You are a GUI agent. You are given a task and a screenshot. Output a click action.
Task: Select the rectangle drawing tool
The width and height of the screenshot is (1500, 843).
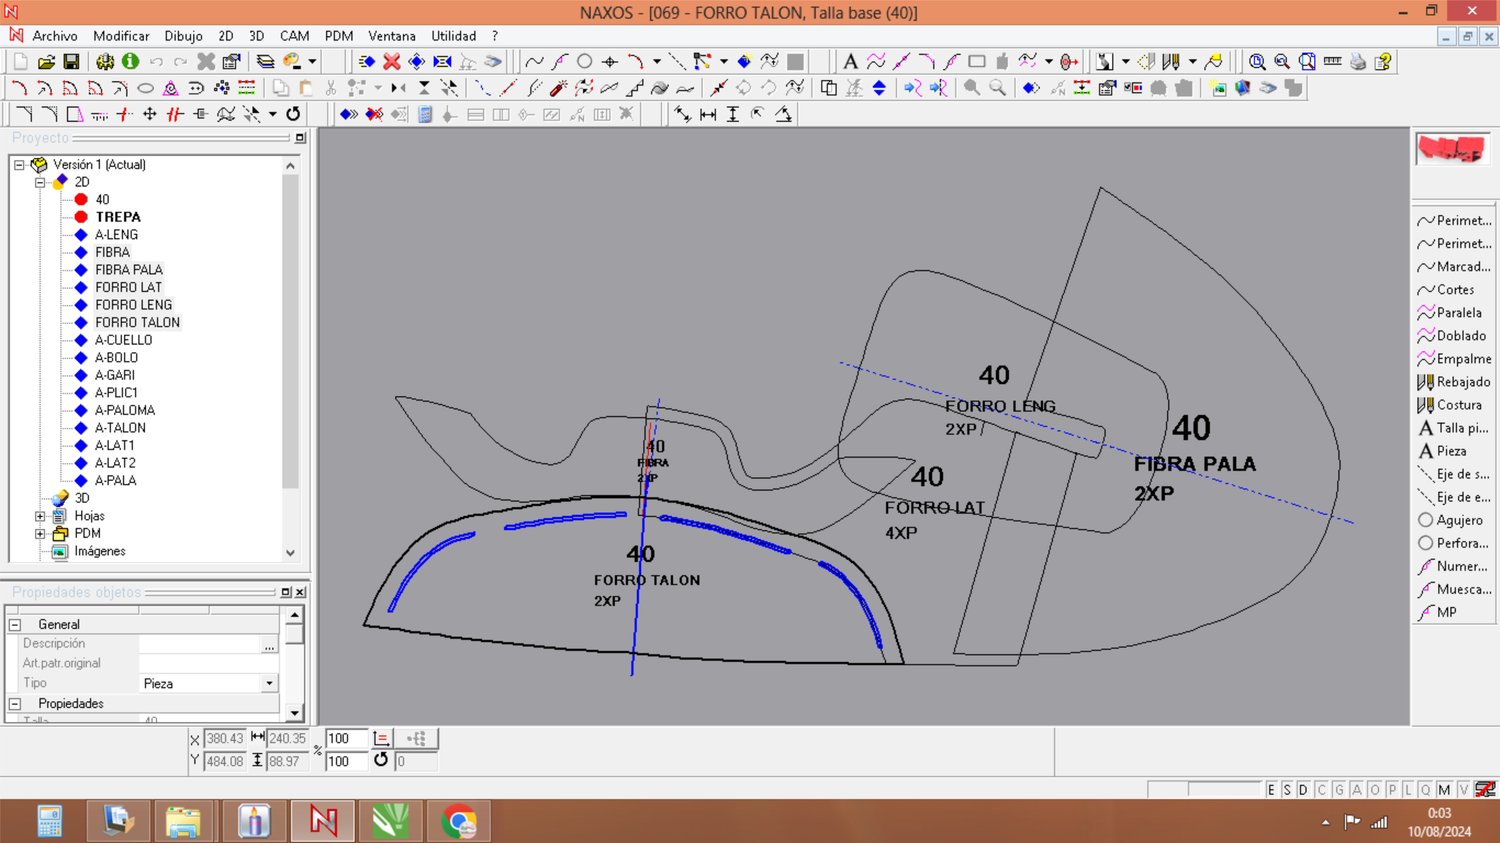(x=977, y=62)
